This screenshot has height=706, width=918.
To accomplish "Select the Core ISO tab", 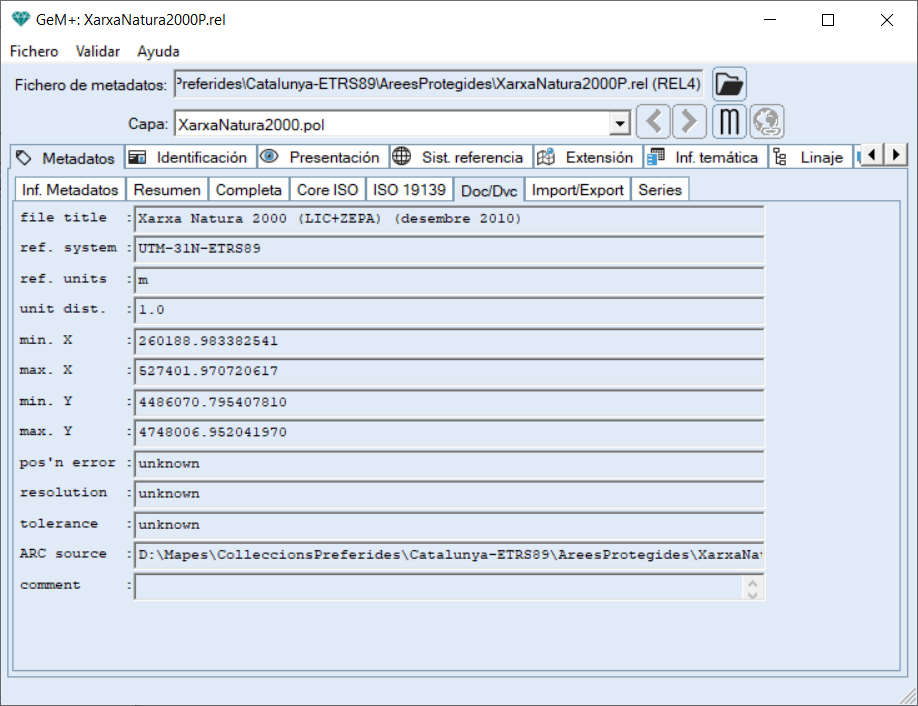I will click(x=327, y=188).
